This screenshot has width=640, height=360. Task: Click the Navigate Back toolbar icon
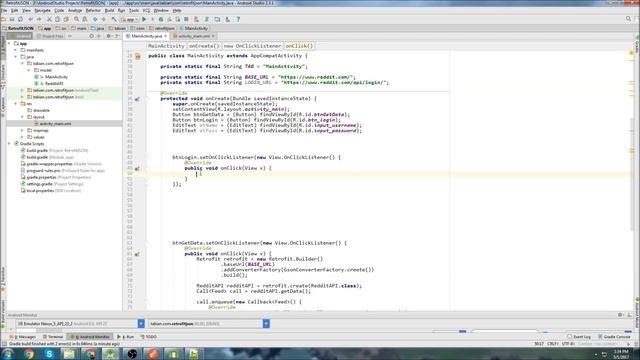[x=95, y=19]
